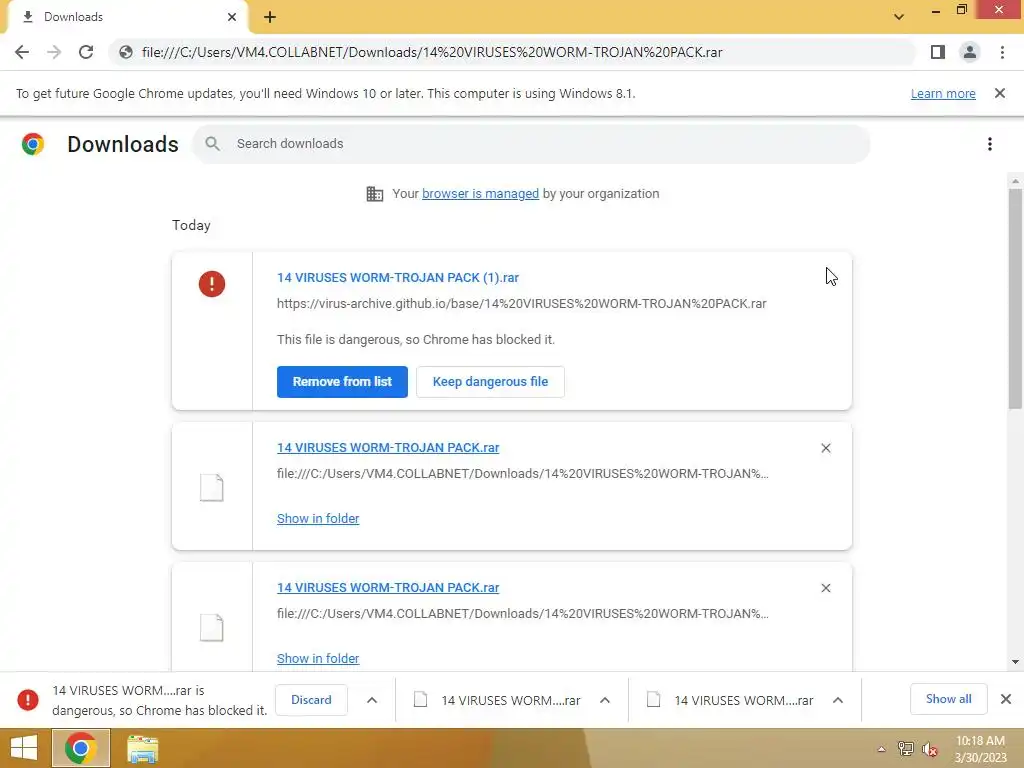Open the tab search chevron
This screenshot has height=768, width=1024.
pyautogui.click(x=899, y=17)
